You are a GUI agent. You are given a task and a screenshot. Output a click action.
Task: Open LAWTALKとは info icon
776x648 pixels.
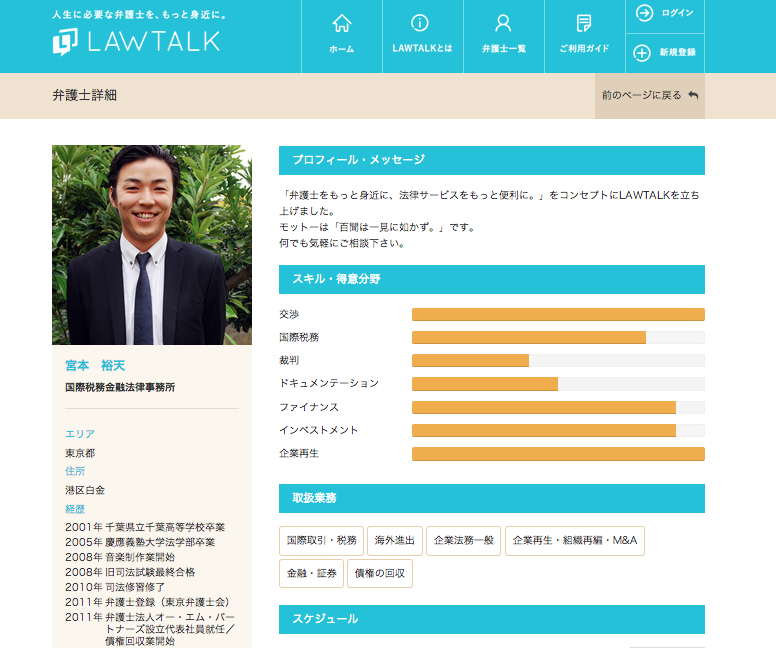pos(420,23)
